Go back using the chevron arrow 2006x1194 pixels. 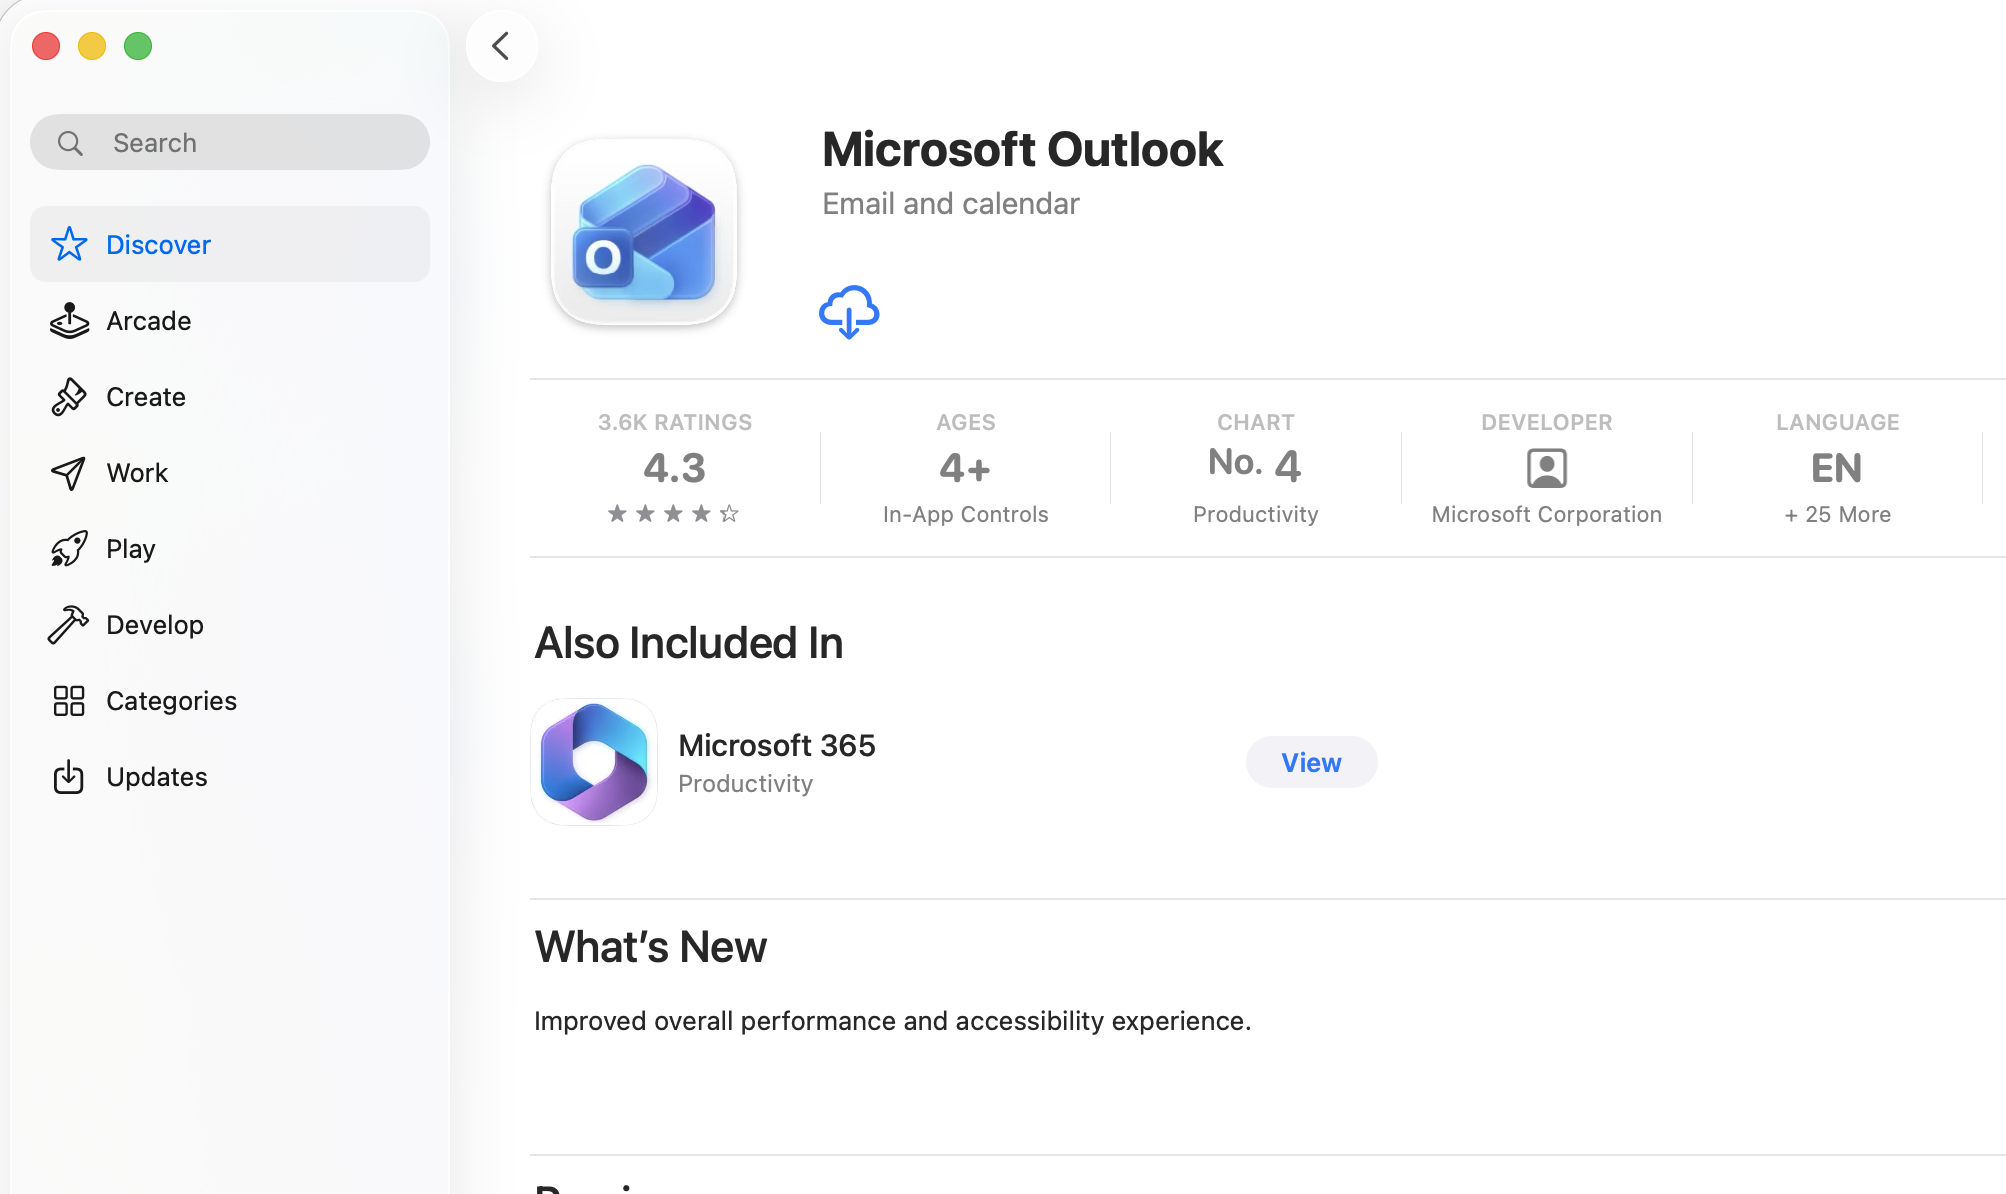pyautogui.click(x=501, y=46)
